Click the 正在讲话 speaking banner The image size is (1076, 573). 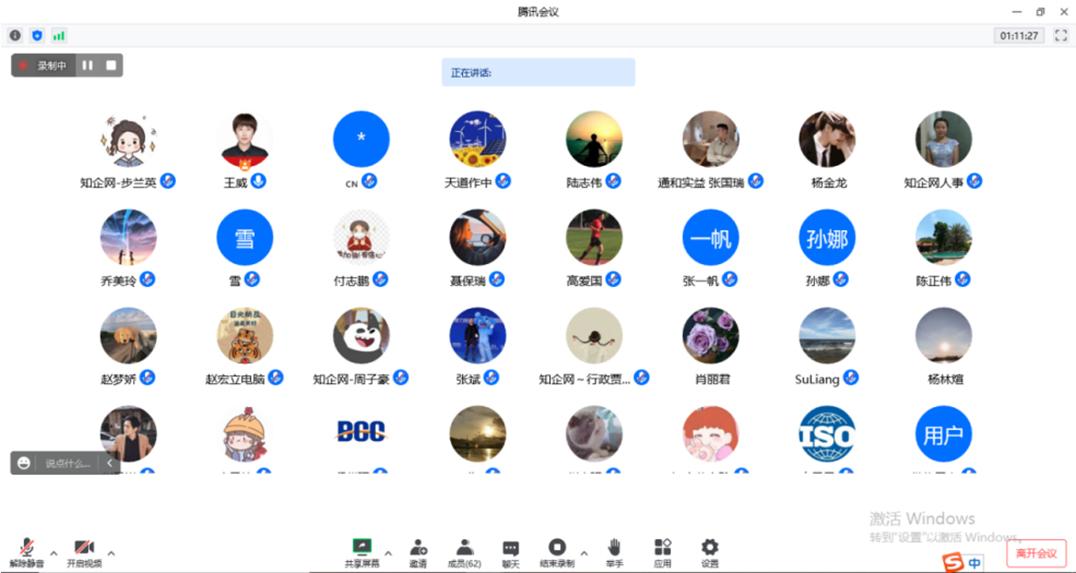tap(538, 72)
